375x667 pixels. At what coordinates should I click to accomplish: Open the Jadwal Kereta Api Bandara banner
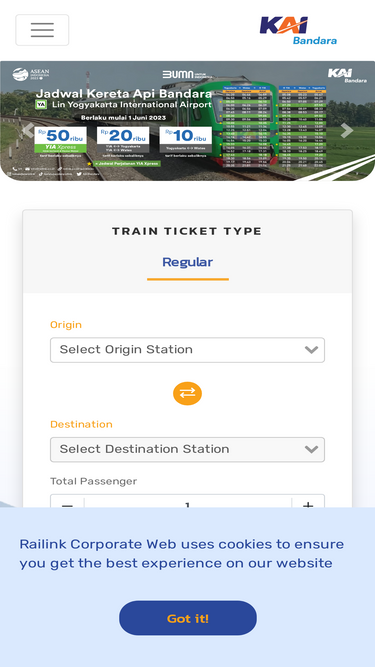point(188,121)
